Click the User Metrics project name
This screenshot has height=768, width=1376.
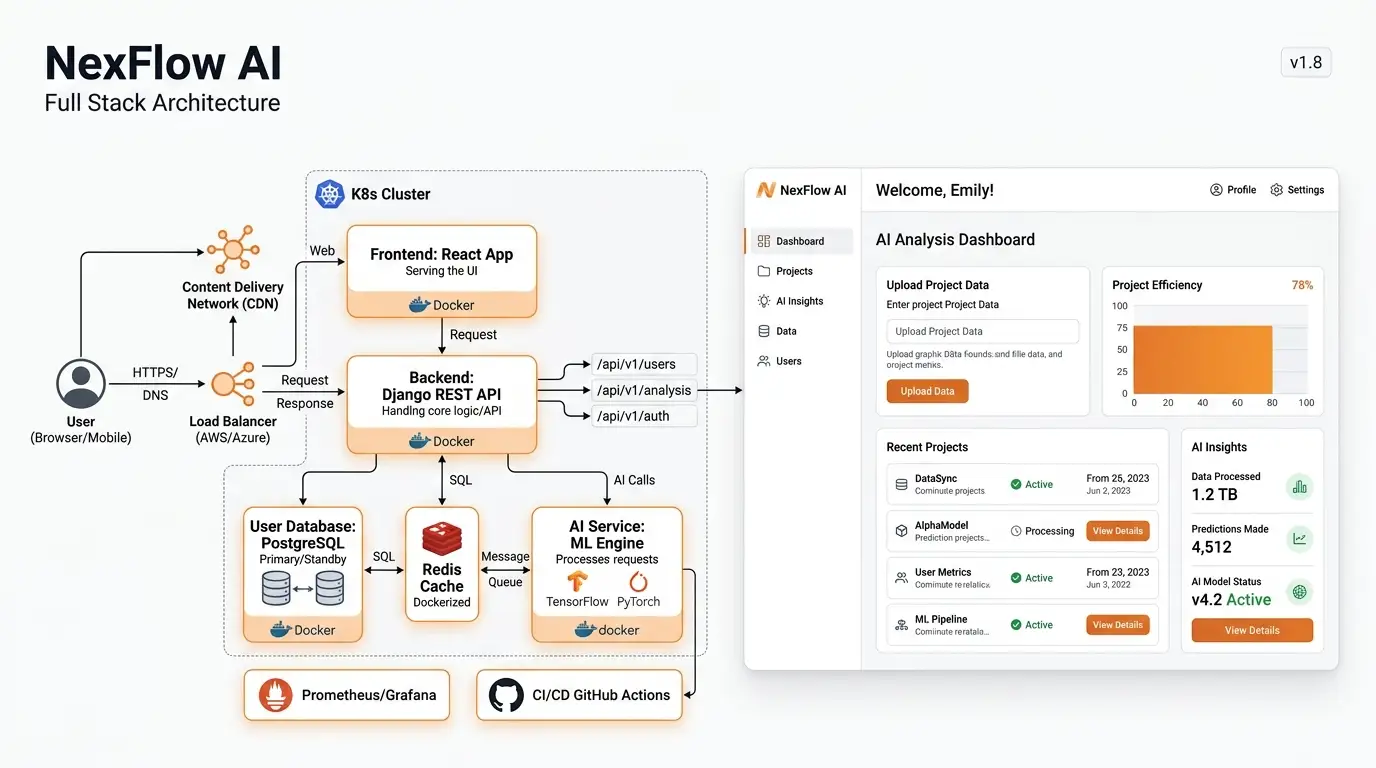943,573
